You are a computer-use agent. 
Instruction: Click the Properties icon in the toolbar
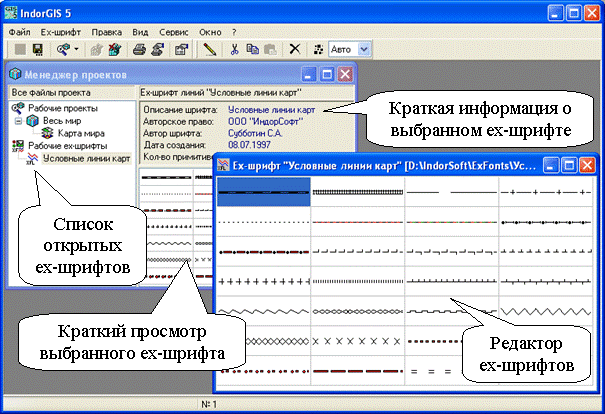[x=182, y=48]
